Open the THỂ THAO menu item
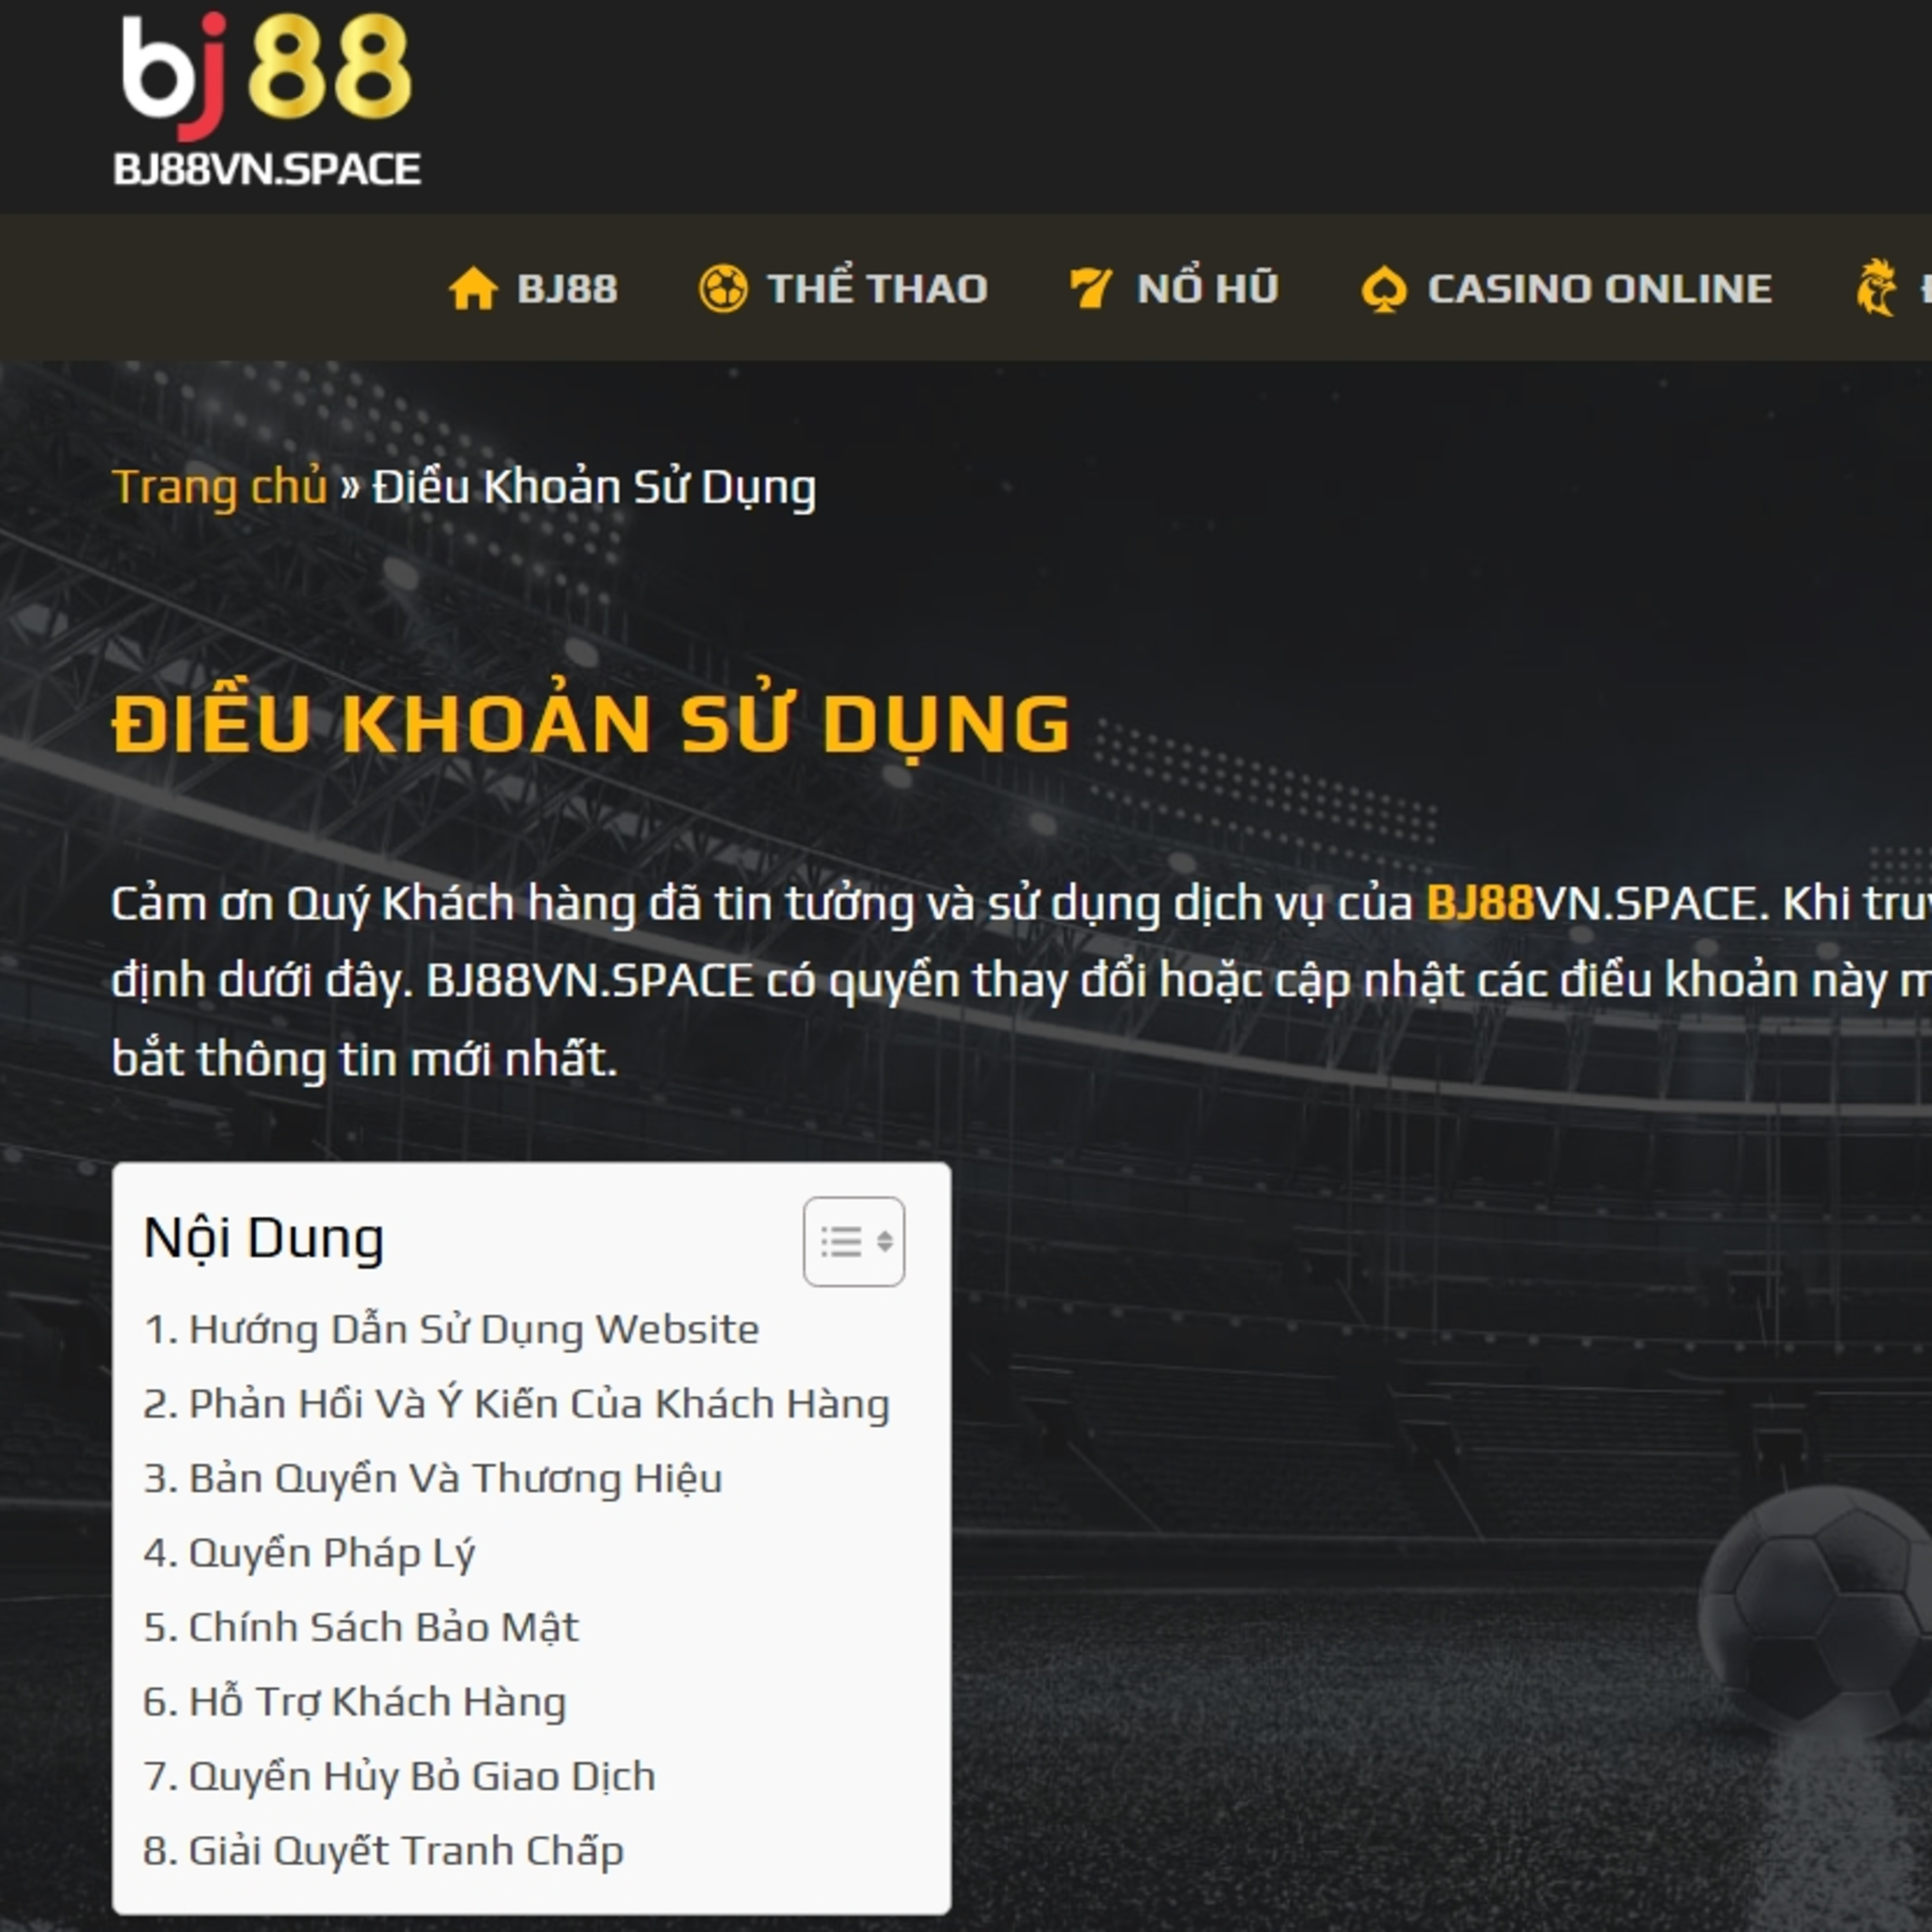Viewport: 1932px width, 1932px height. (x=877, y=289)
